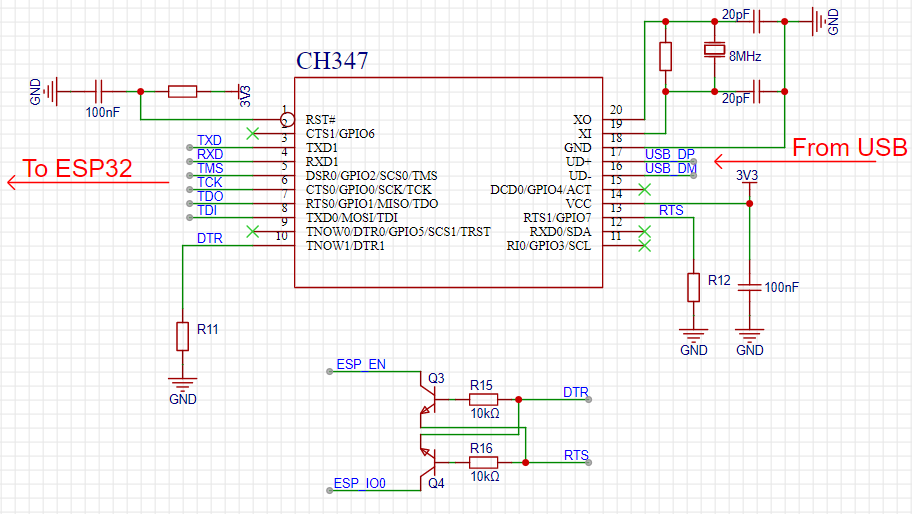Click the RXD1 pin label
Viewport: 912px width, 514px height.
coord(322,162)
